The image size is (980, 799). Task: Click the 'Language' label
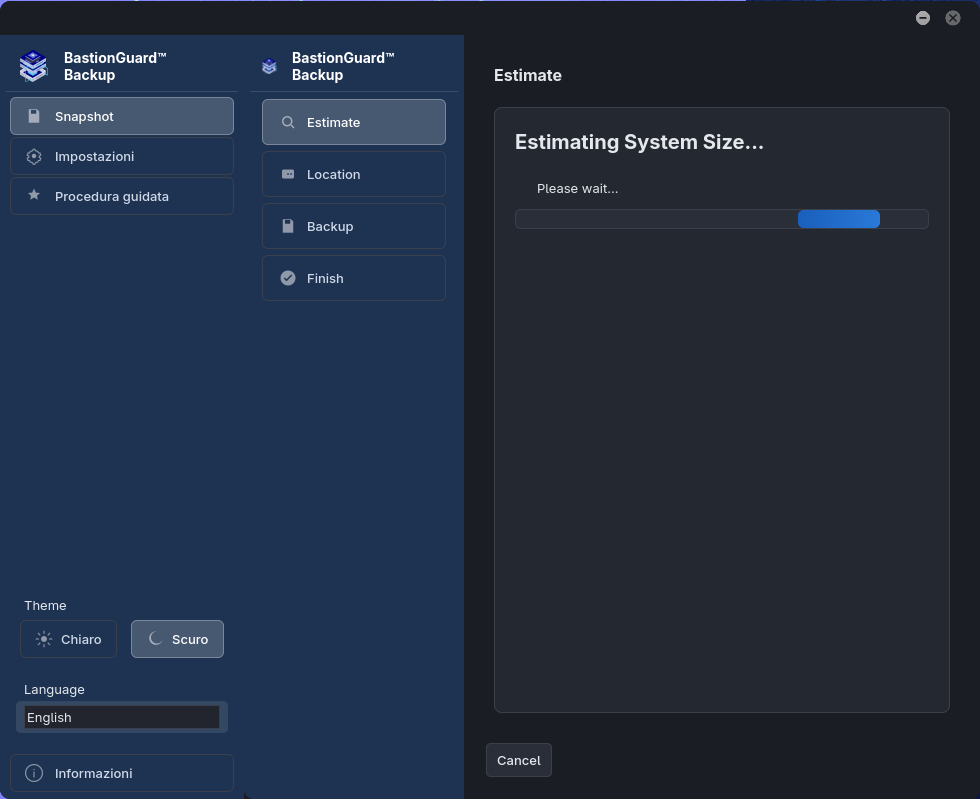54,689
